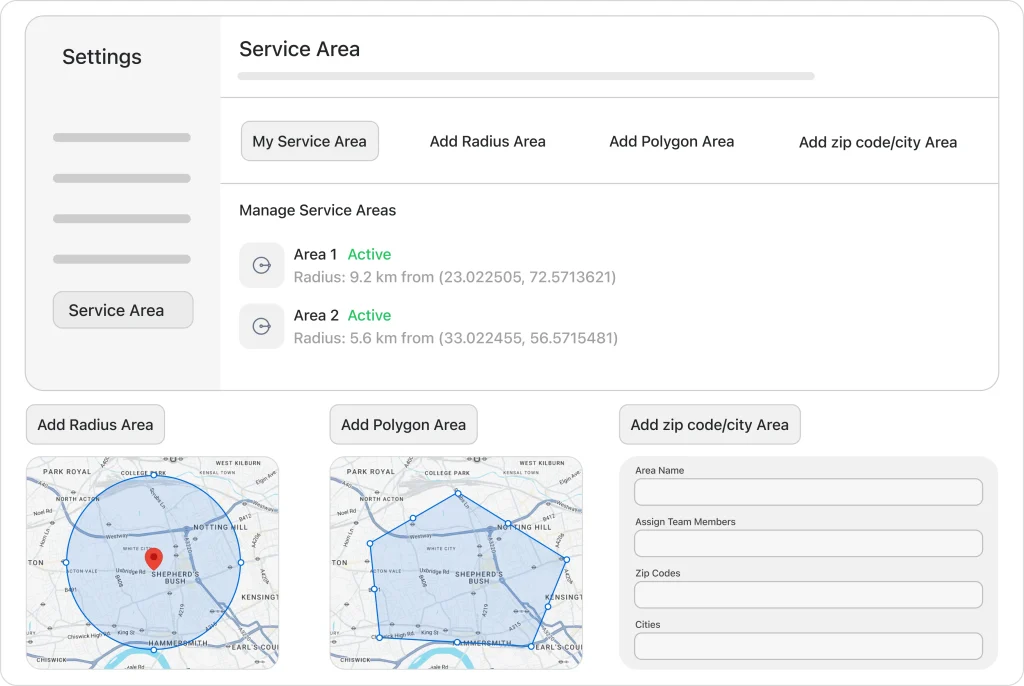Viewport: 1024px width, 686px height.
Task: Click the Add Radius Area button above the map
Action: point(95,424)
